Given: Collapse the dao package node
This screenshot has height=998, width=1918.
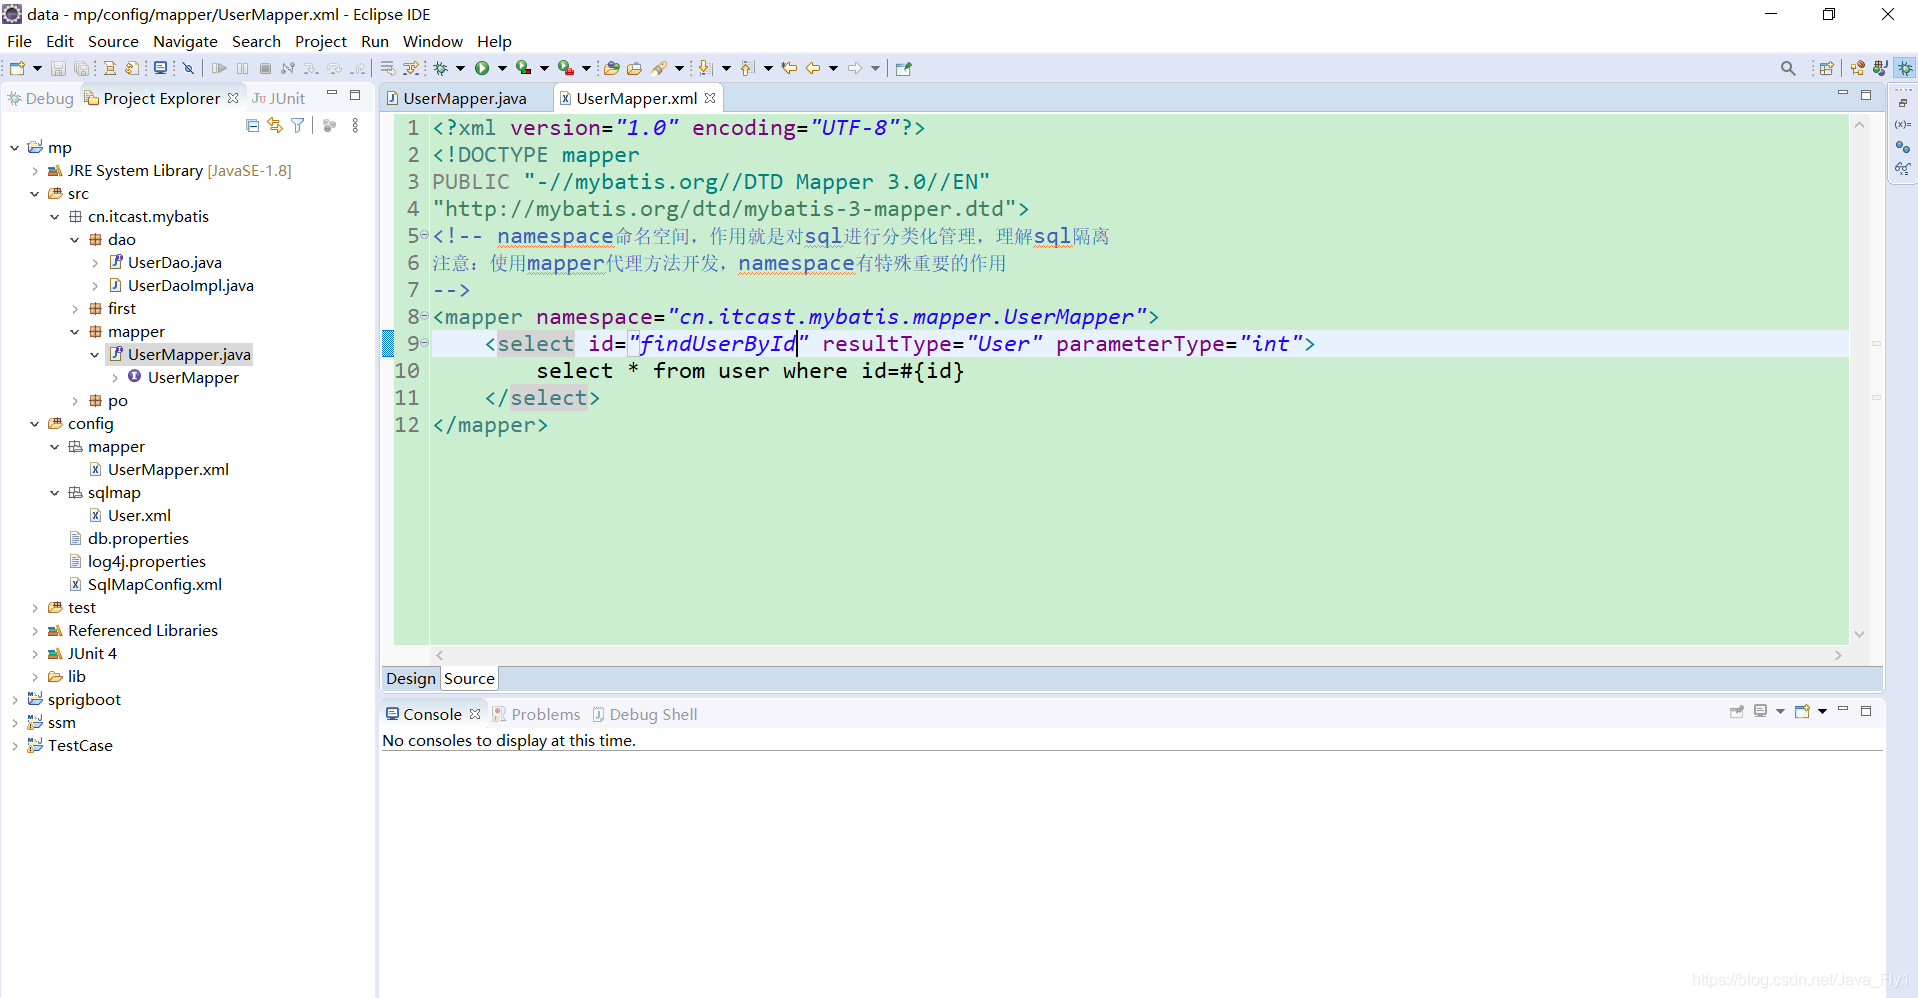Looking at the screenshot, I should pos(75,240).
